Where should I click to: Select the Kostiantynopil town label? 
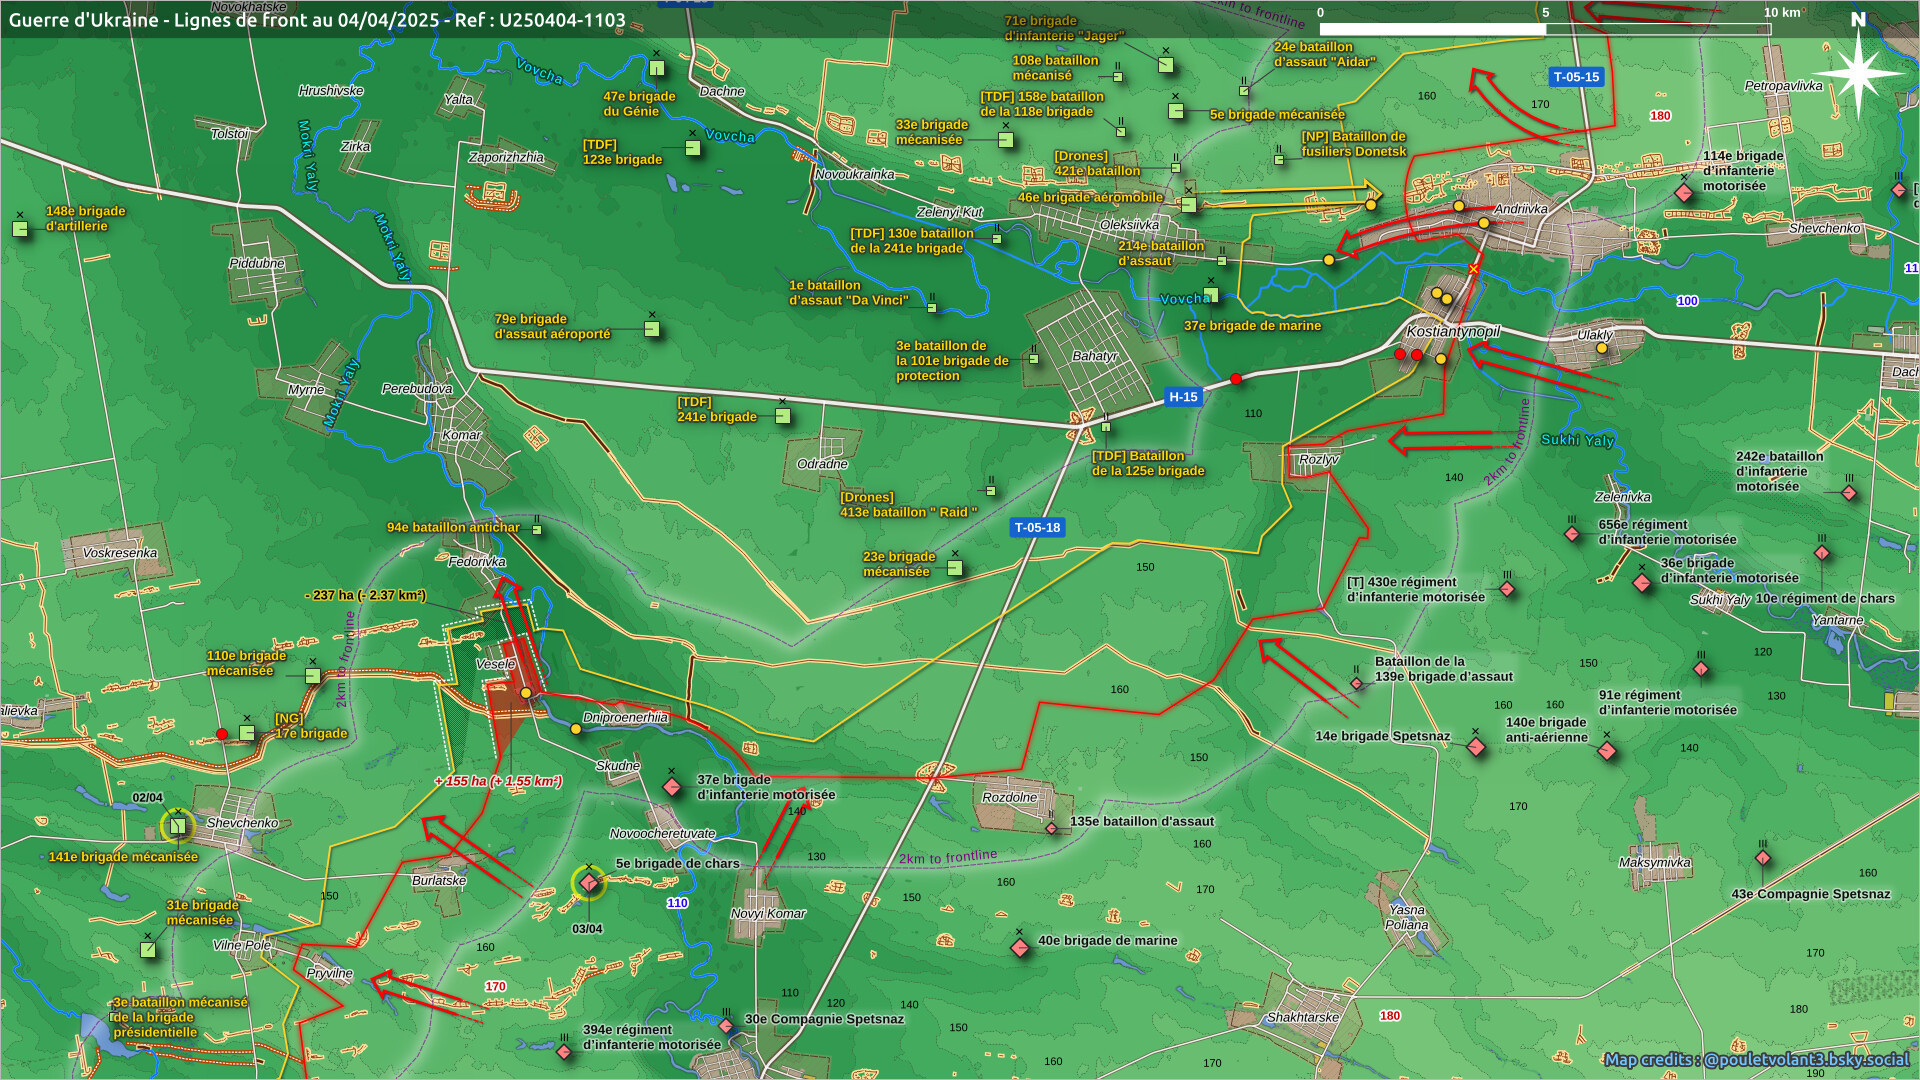(x=1453, y=331)
